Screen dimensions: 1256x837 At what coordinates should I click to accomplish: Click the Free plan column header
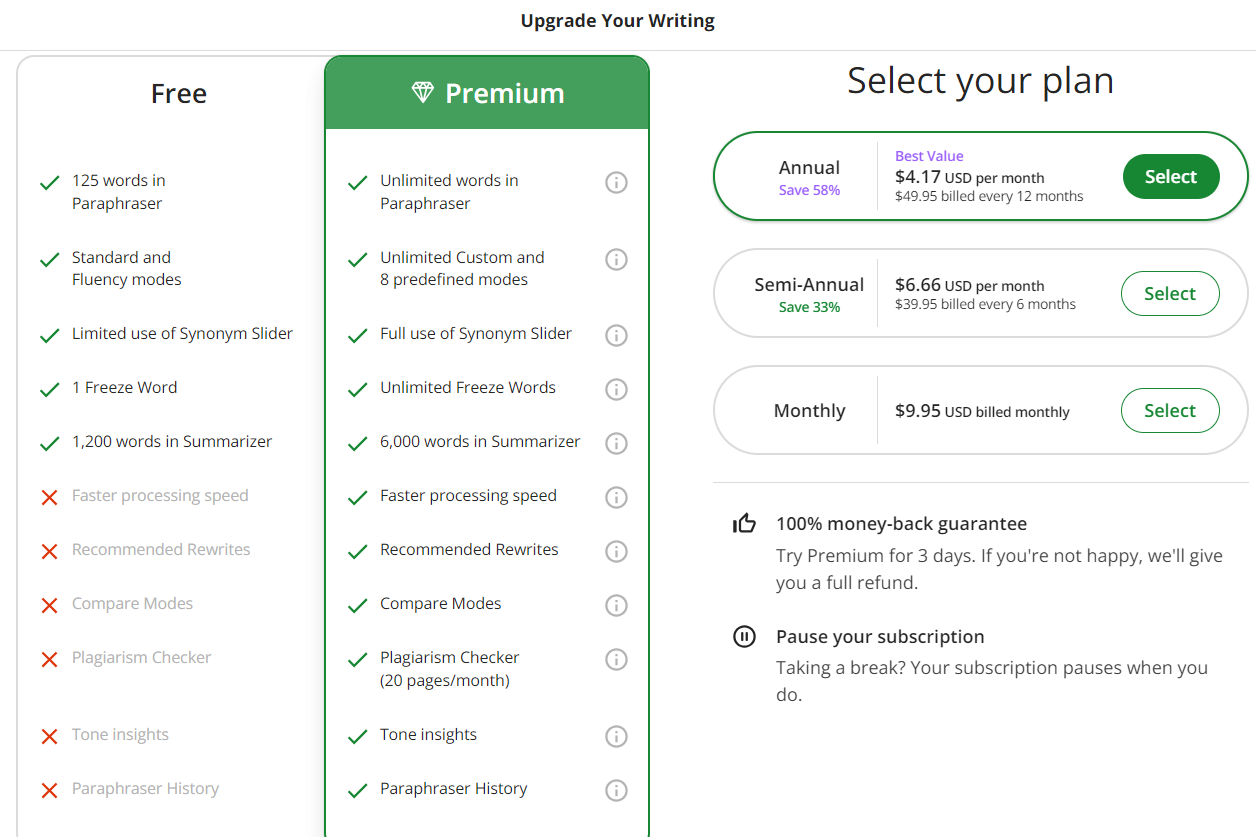[179, 94]
